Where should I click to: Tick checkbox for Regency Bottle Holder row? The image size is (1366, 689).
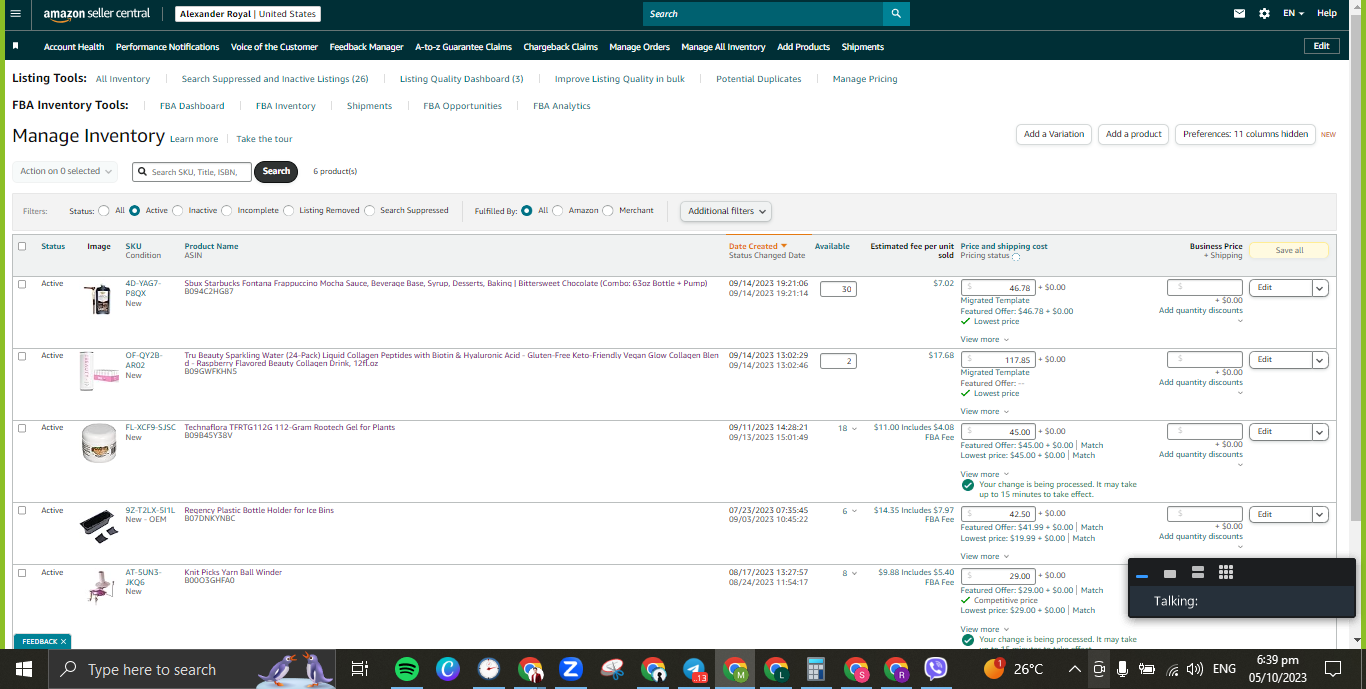pyautogui.click(x=22, y=511)
